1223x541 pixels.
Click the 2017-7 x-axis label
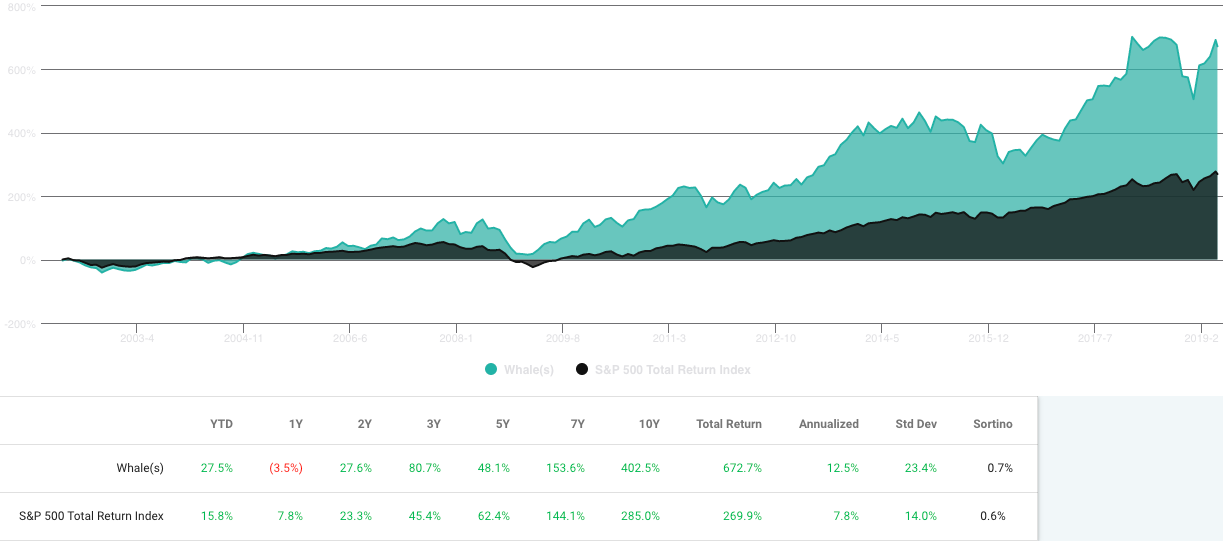(x=1095, y=338)
